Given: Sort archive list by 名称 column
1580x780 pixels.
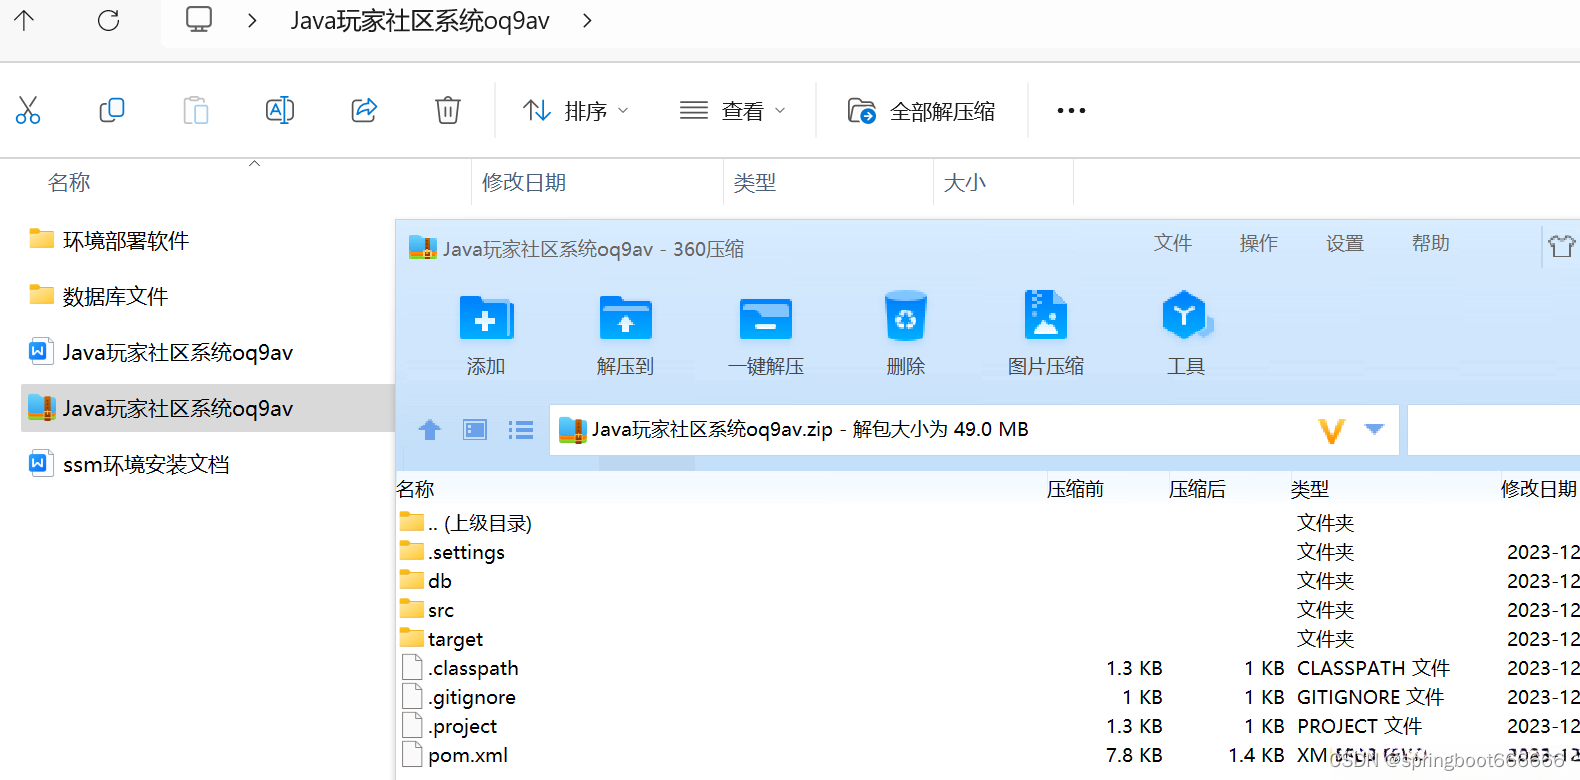Looking at the screenshot, I should pos(415,489).
